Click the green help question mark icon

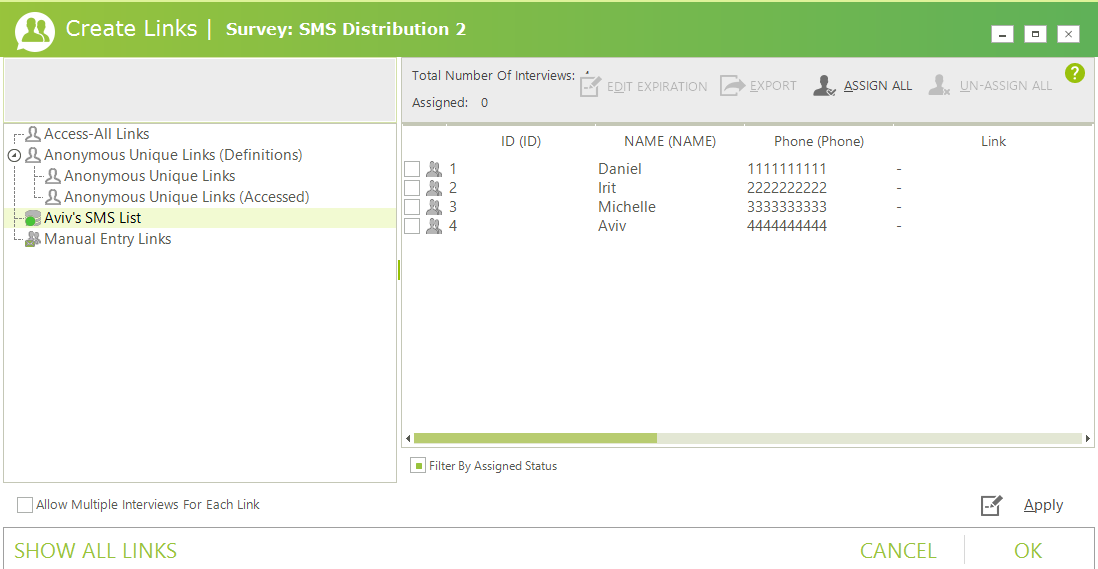(1075, 73)
